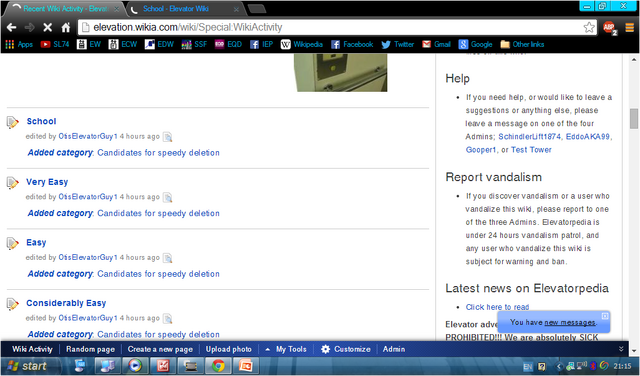Select Upload photo in bottom toolbar
The width and height of the screenshot is (640, 376).
[x=229, y=349]
